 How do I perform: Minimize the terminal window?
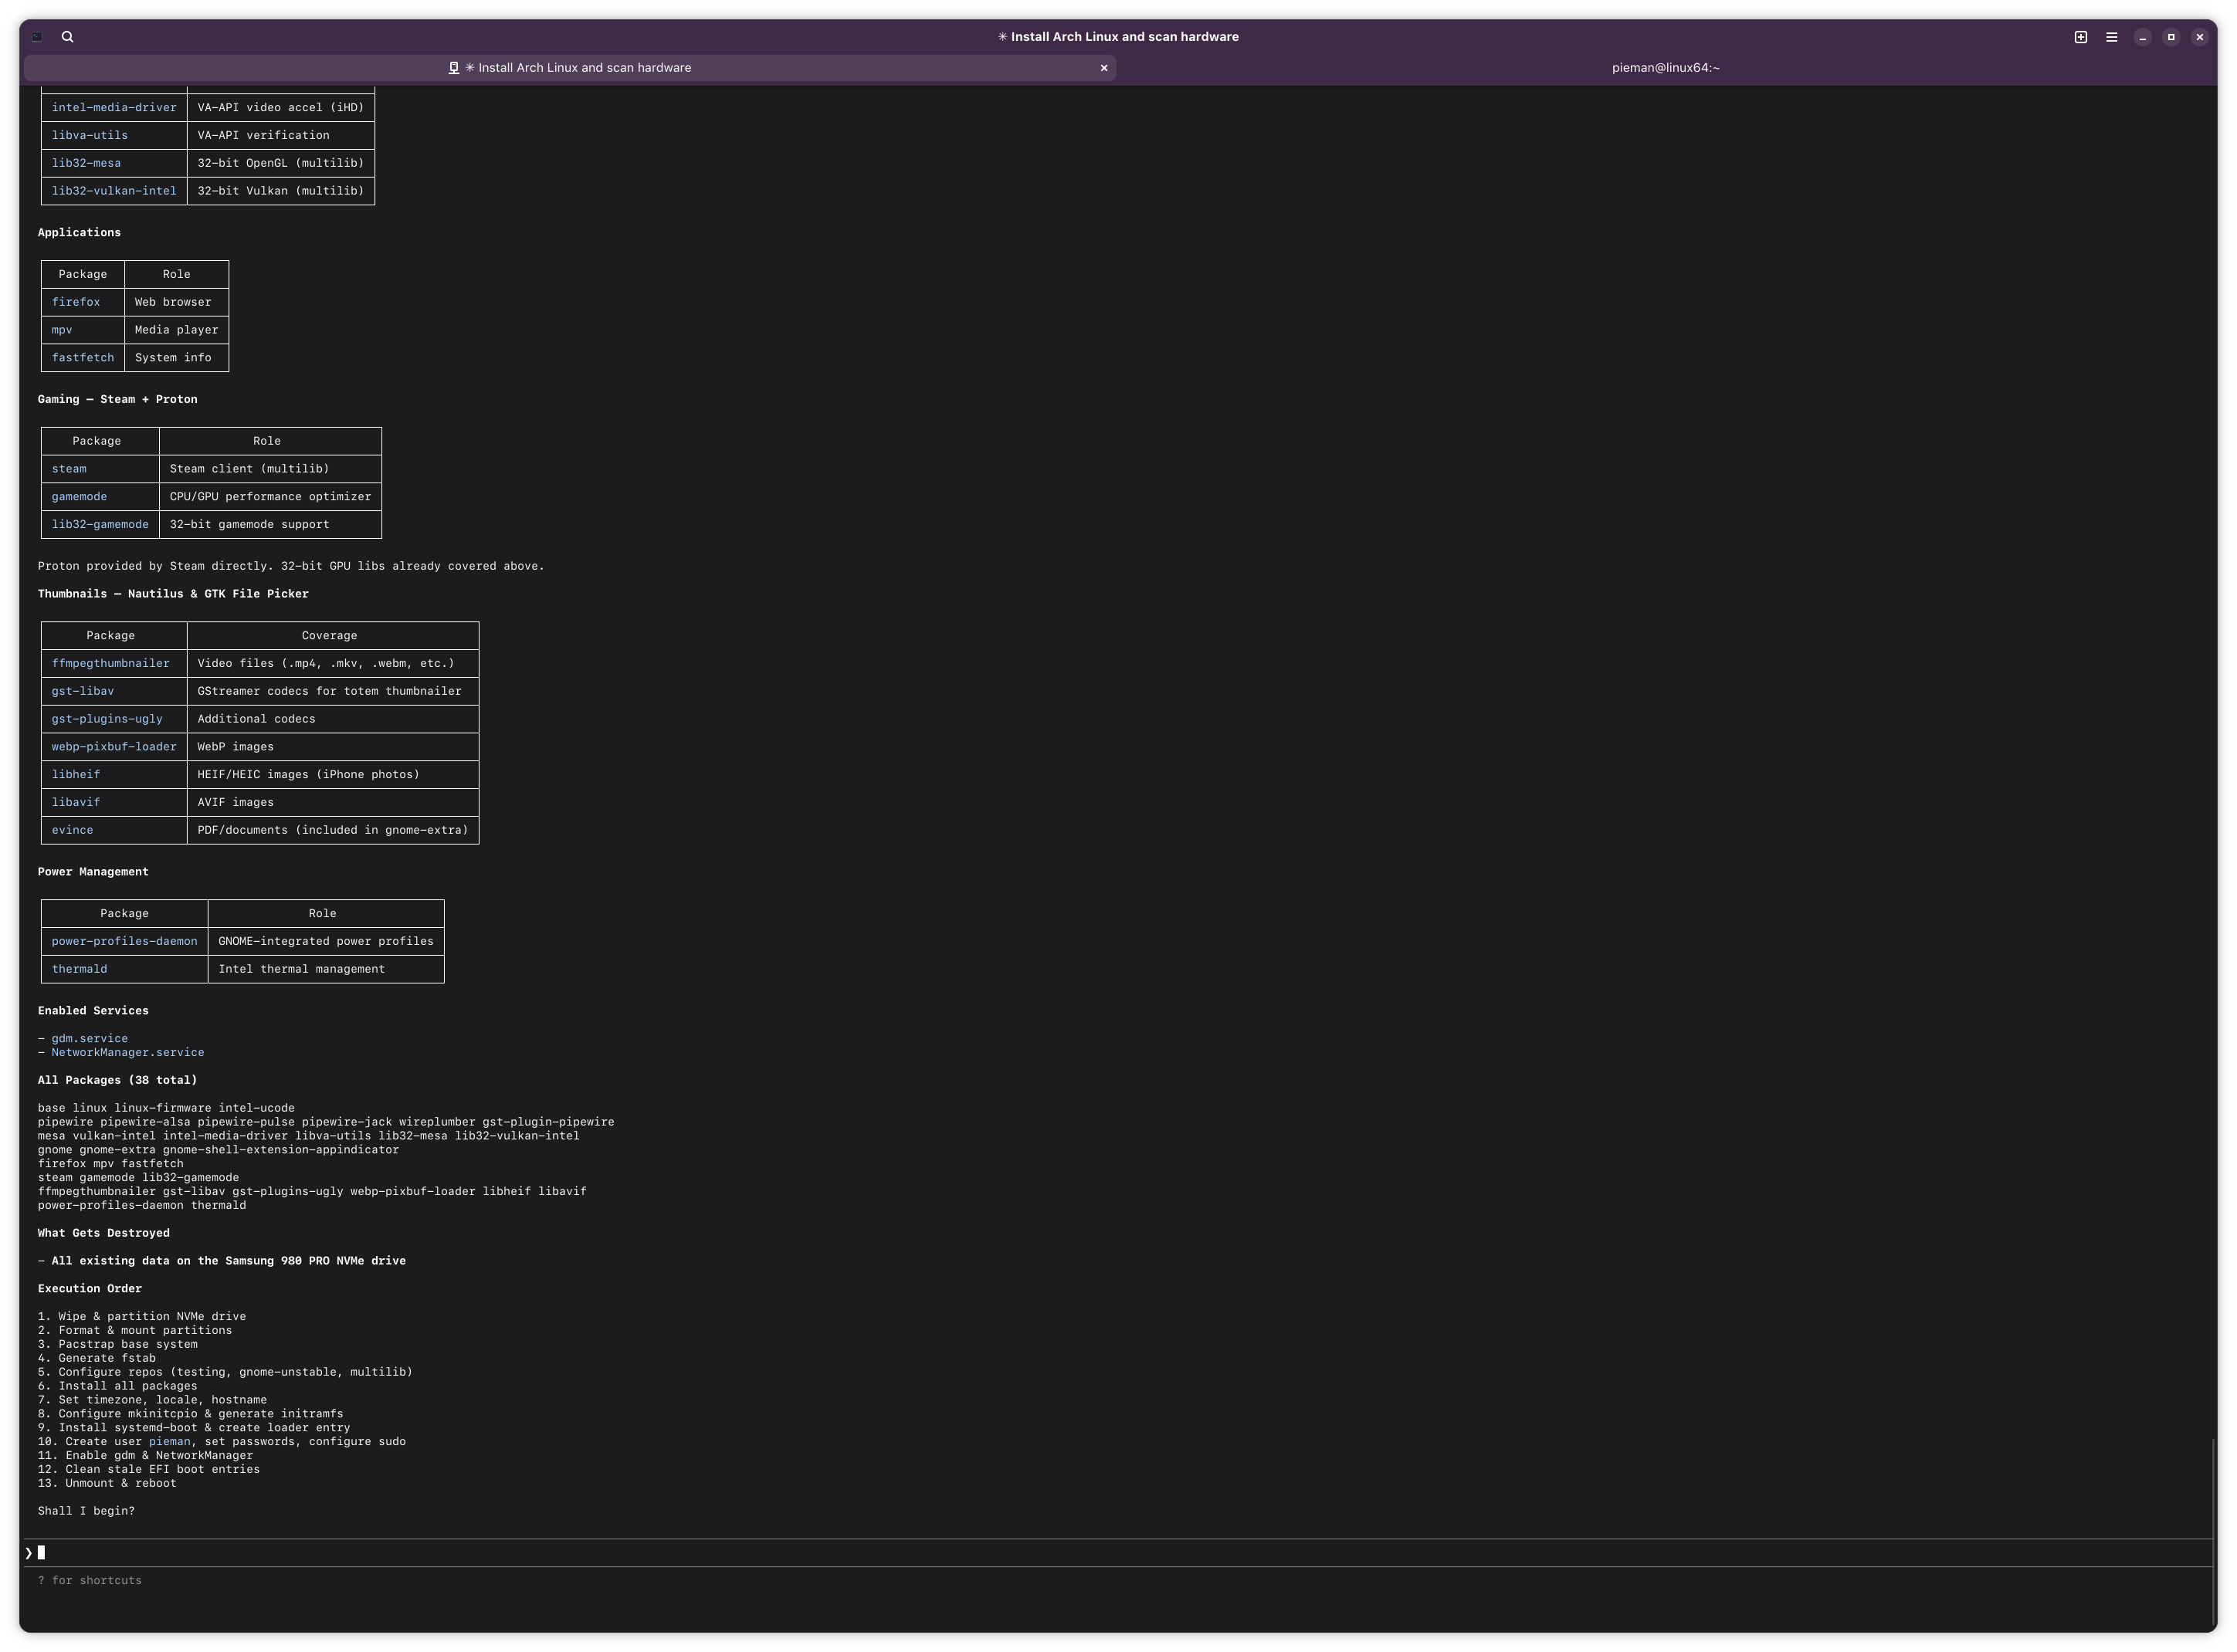(x=2142, y=37)
